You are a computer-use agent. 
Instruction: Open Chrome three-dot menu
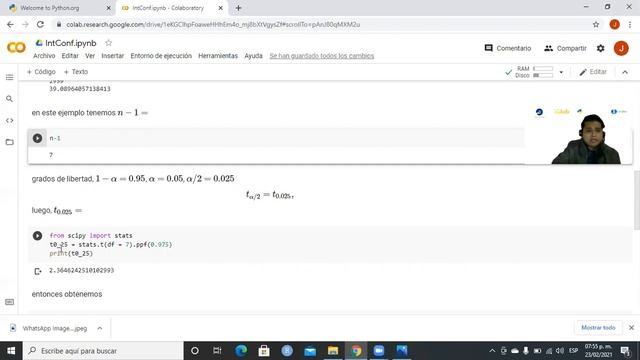click(630, 24)
